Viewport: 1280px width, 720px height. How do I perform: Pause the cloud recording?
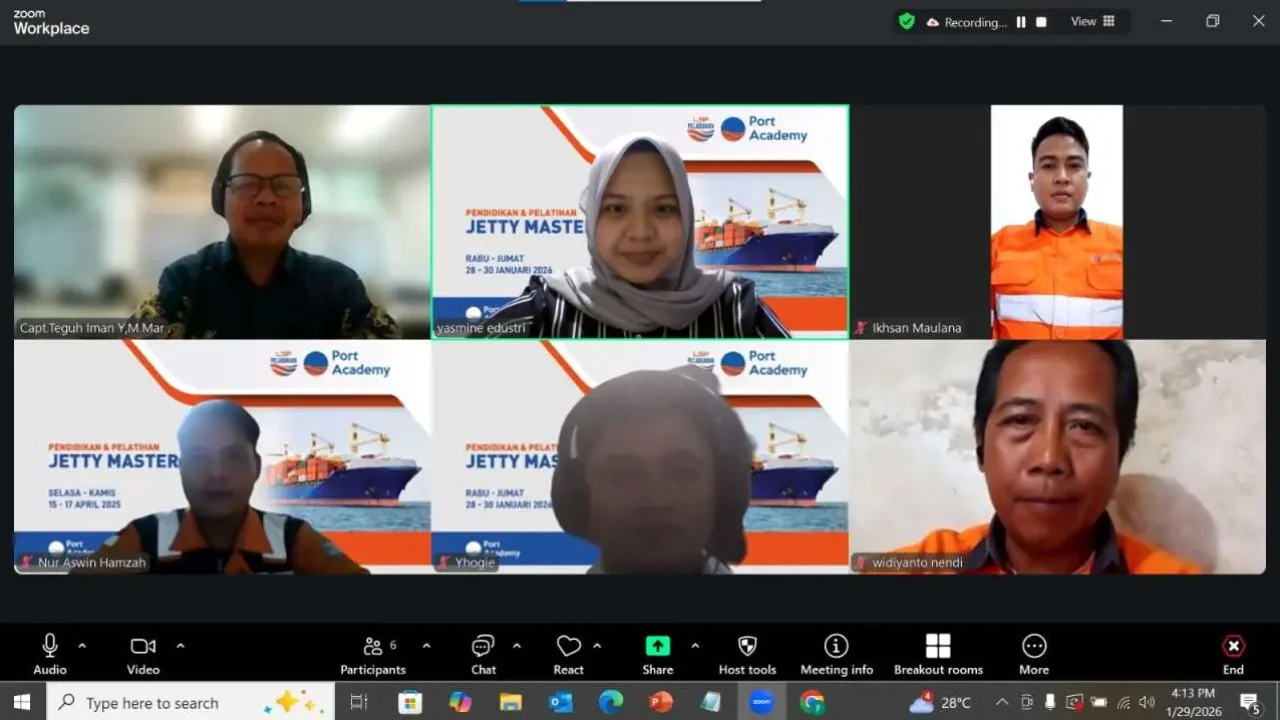coord(1021,22)
